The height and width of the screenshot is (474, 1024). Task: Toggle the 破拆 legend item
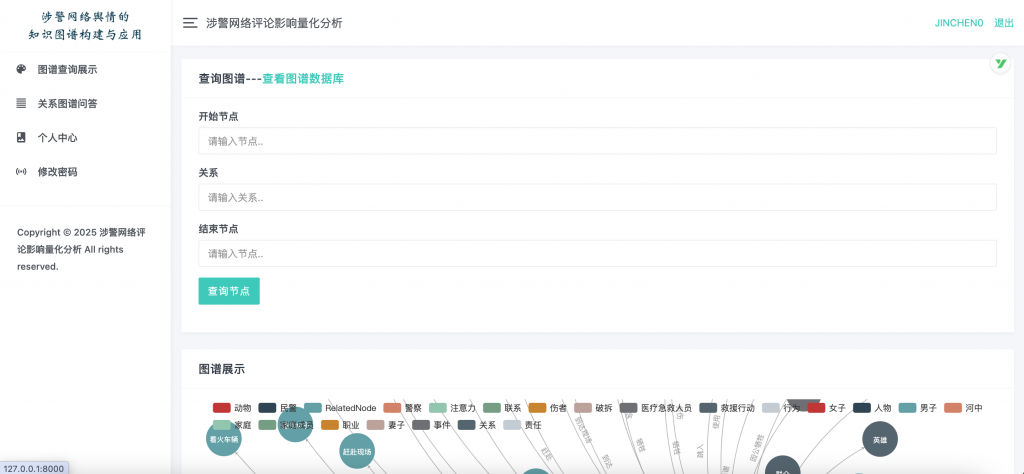click(x=594, y=408)
